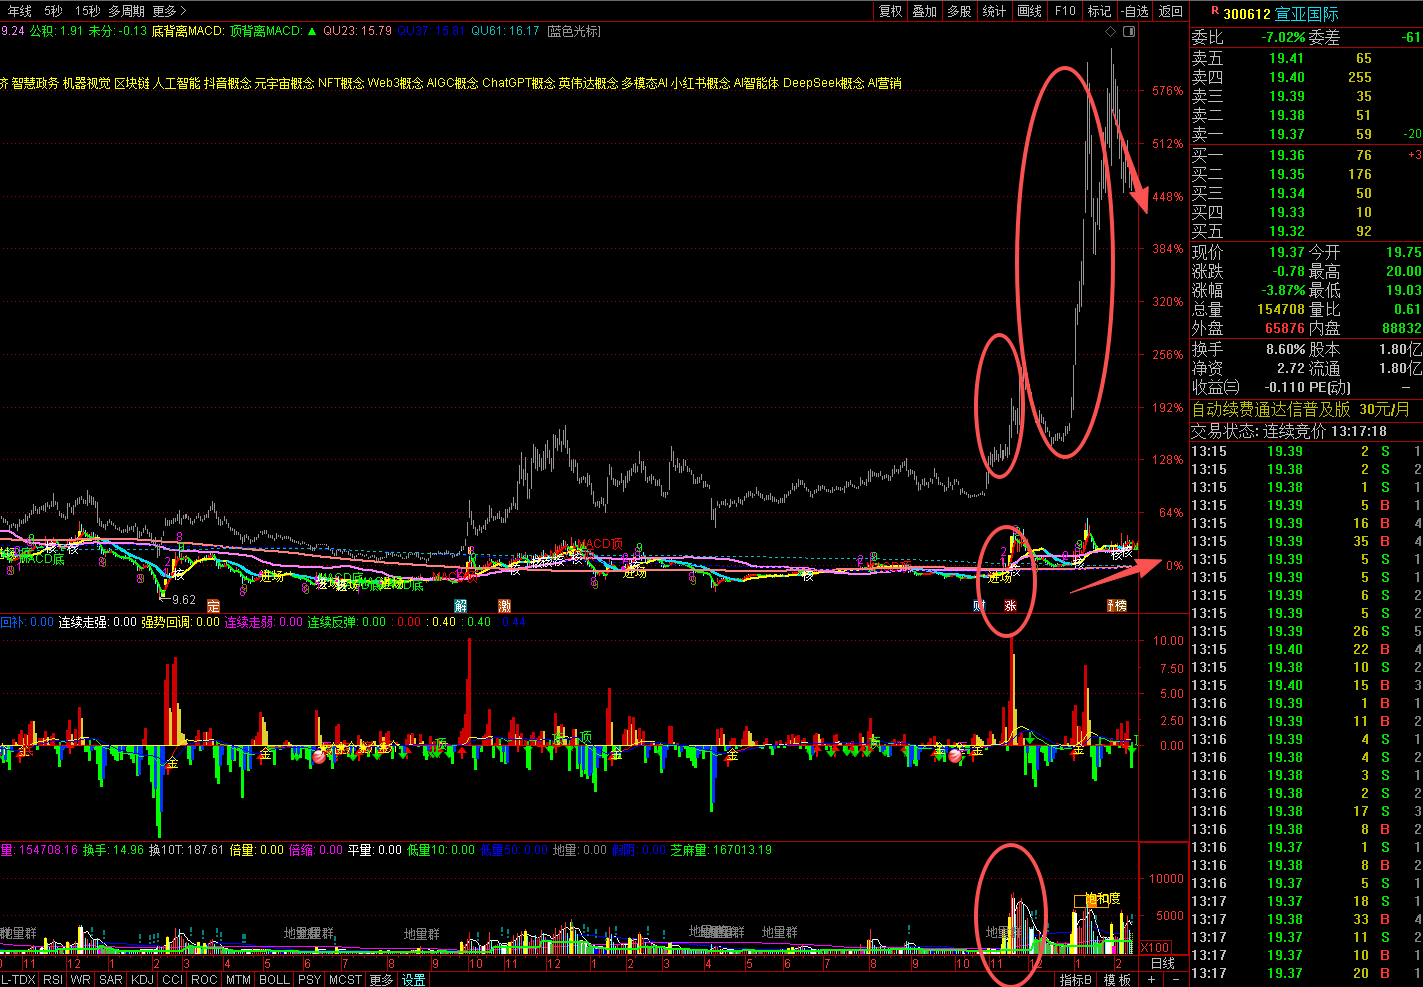This screenshot has width=1423, height=987.
Task: Open the 元宇宙概念 concept tag
Action: (285, 83)
